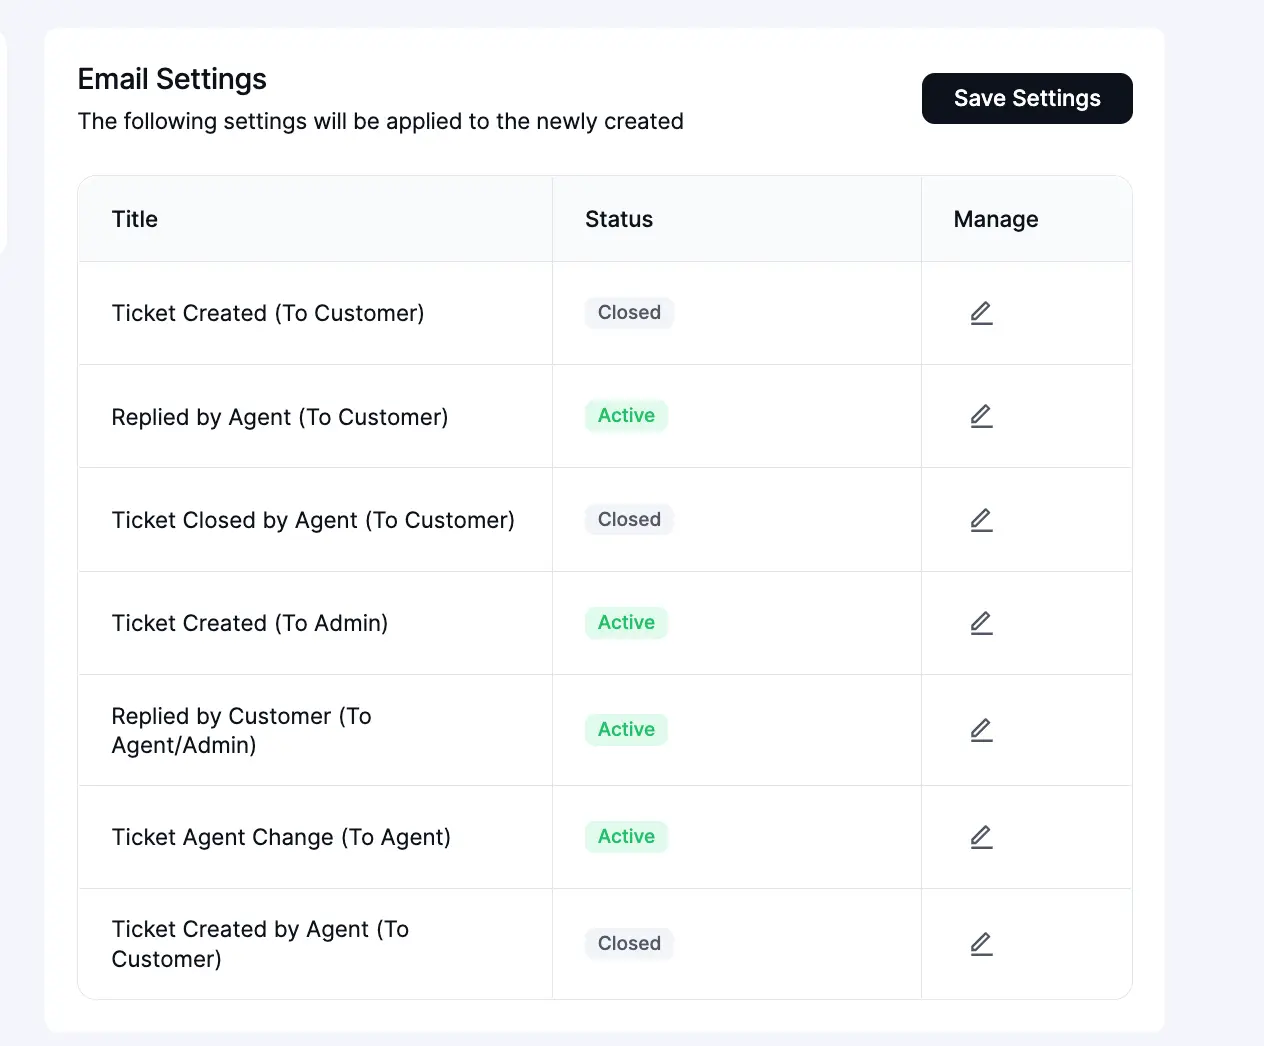This screenshot has height=1046, width=1264.
Task: Click the pencil icon in the bottom table row
Action: (981, 943)
